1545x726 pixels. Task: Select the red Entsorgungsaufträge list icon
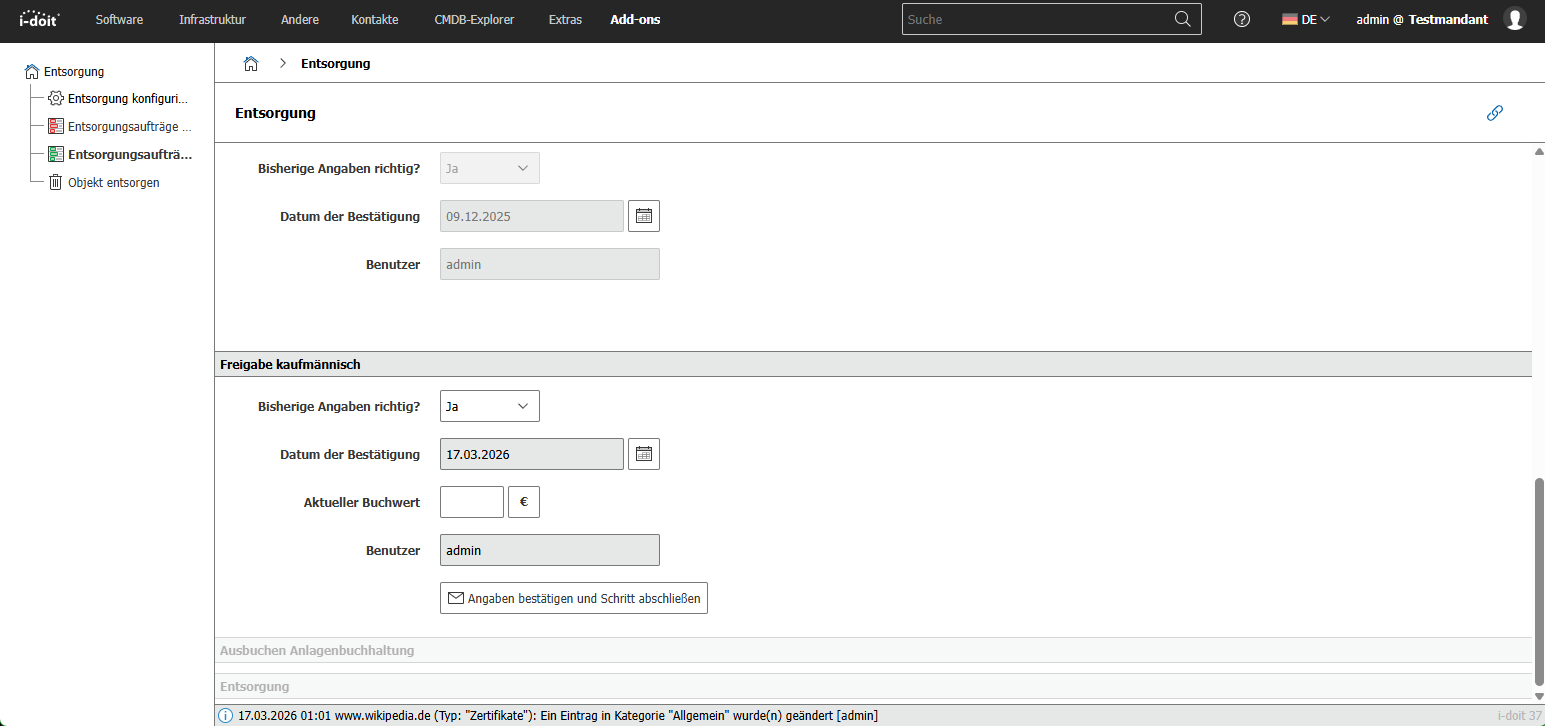coord(56,126)
